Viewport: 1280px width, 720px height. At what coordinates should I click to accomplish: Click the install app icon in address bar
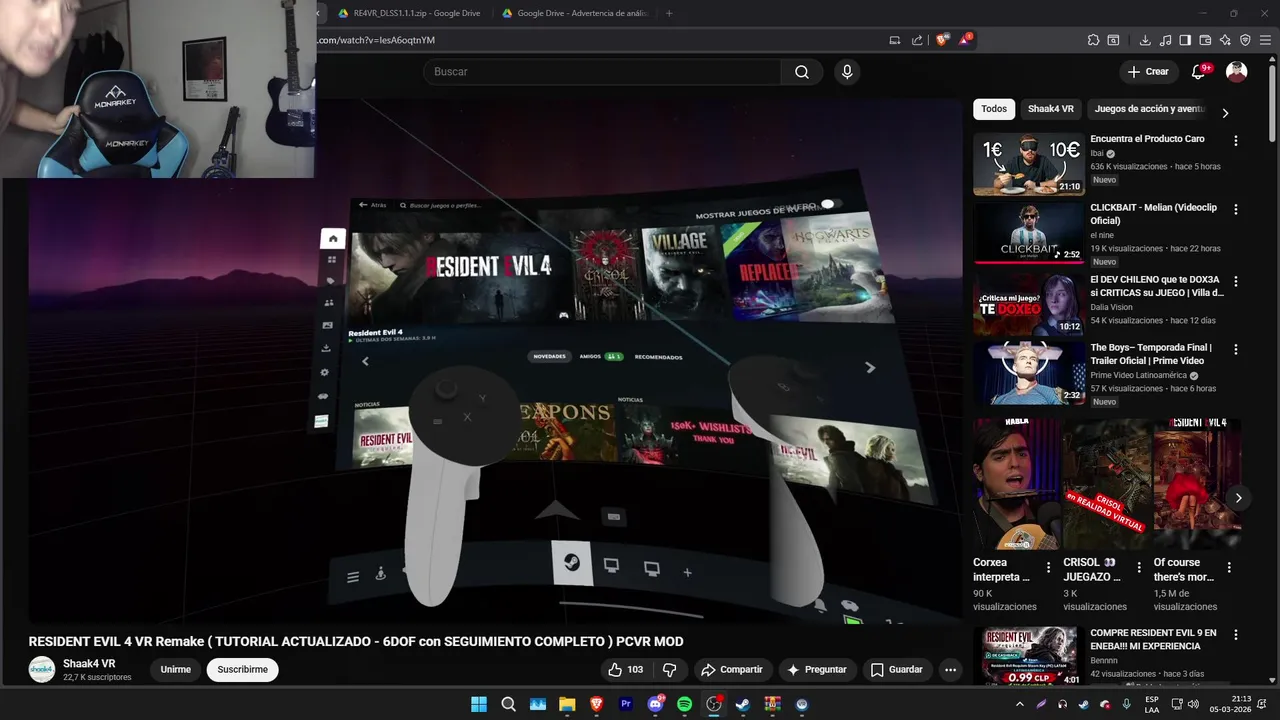pos(895,40)
